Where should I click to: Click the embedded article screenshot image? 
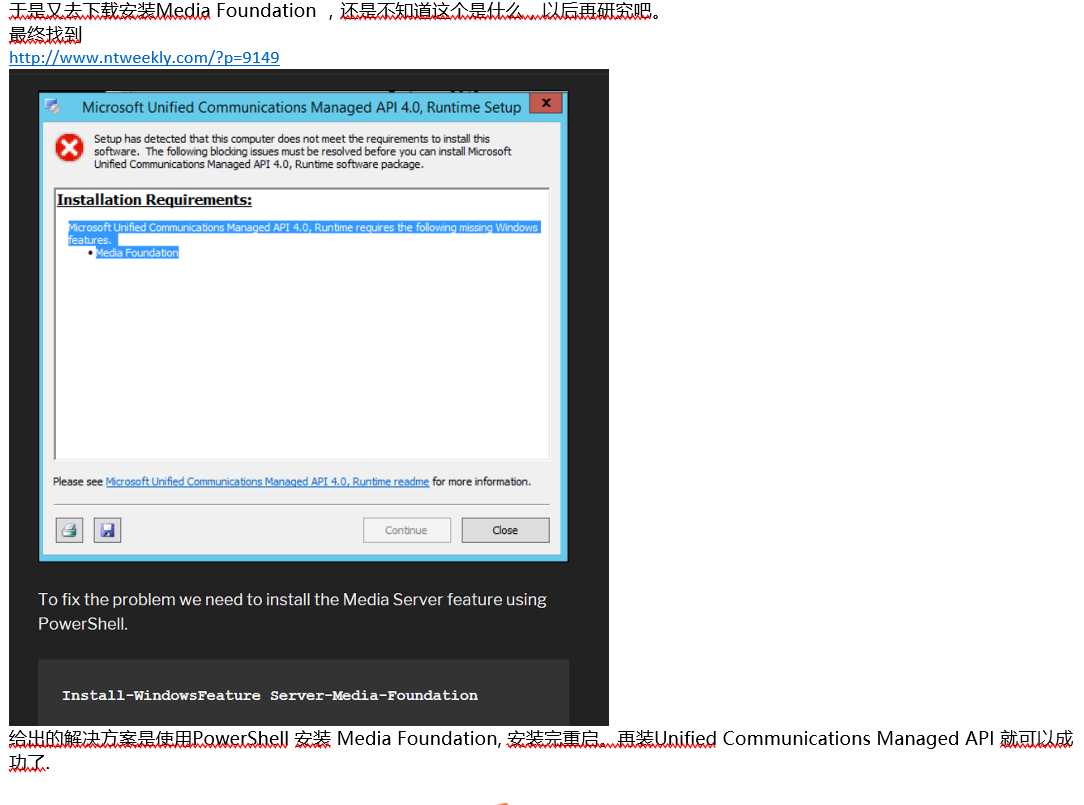308,397
